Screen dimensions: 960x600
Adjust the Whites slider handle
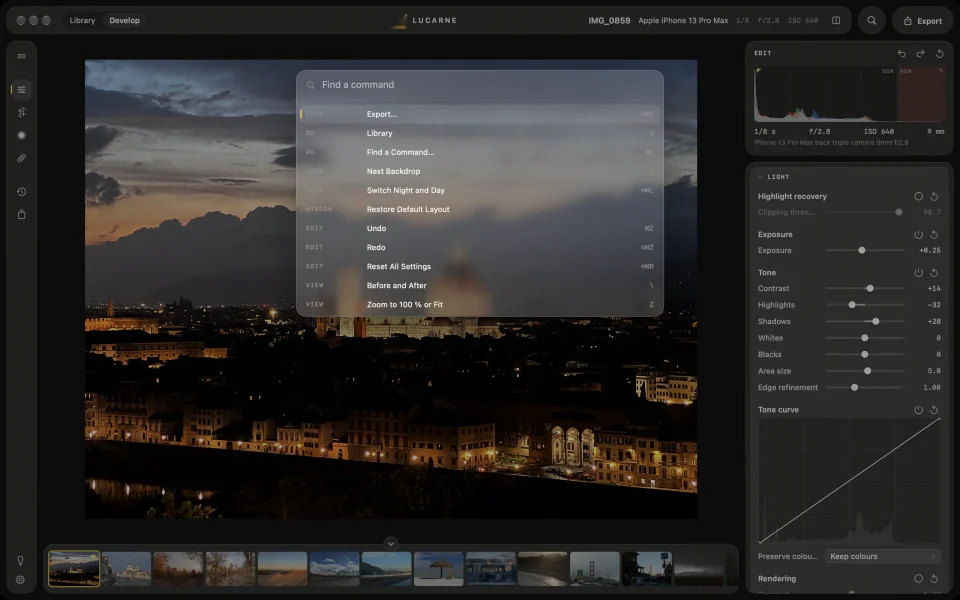864,338
